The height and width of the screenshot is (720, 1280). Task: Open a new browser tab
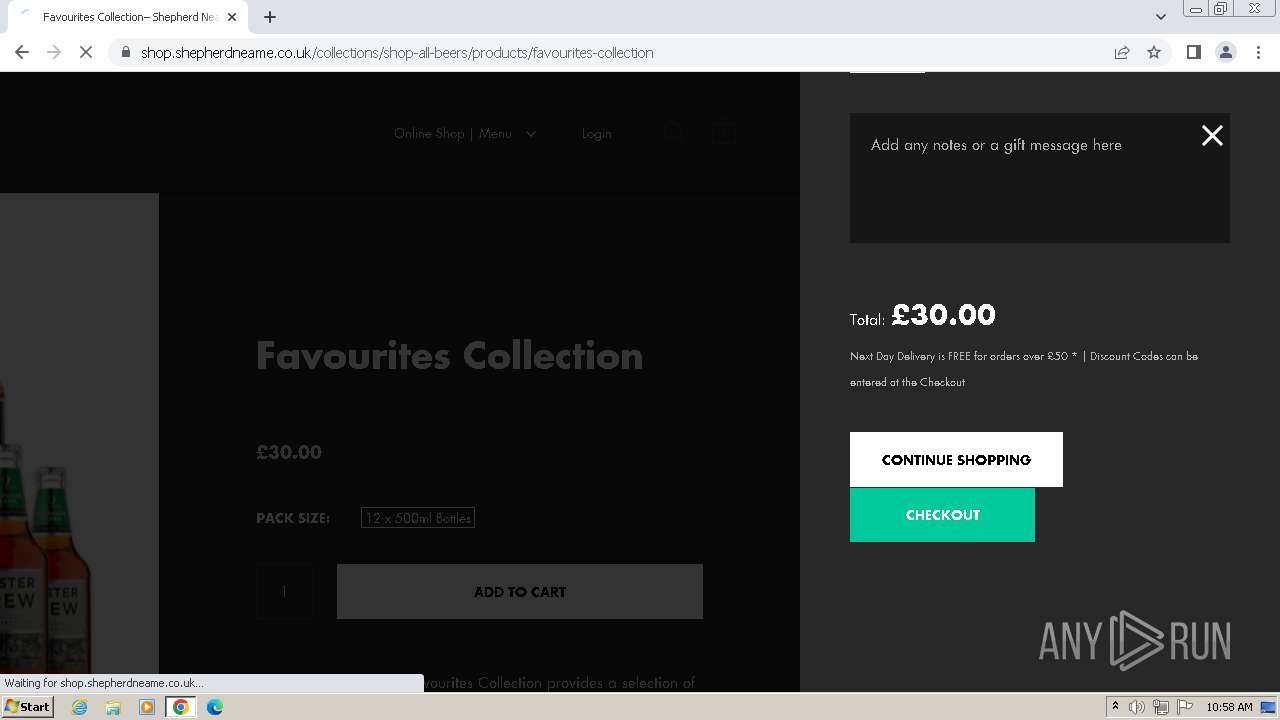tap(270, 17)
